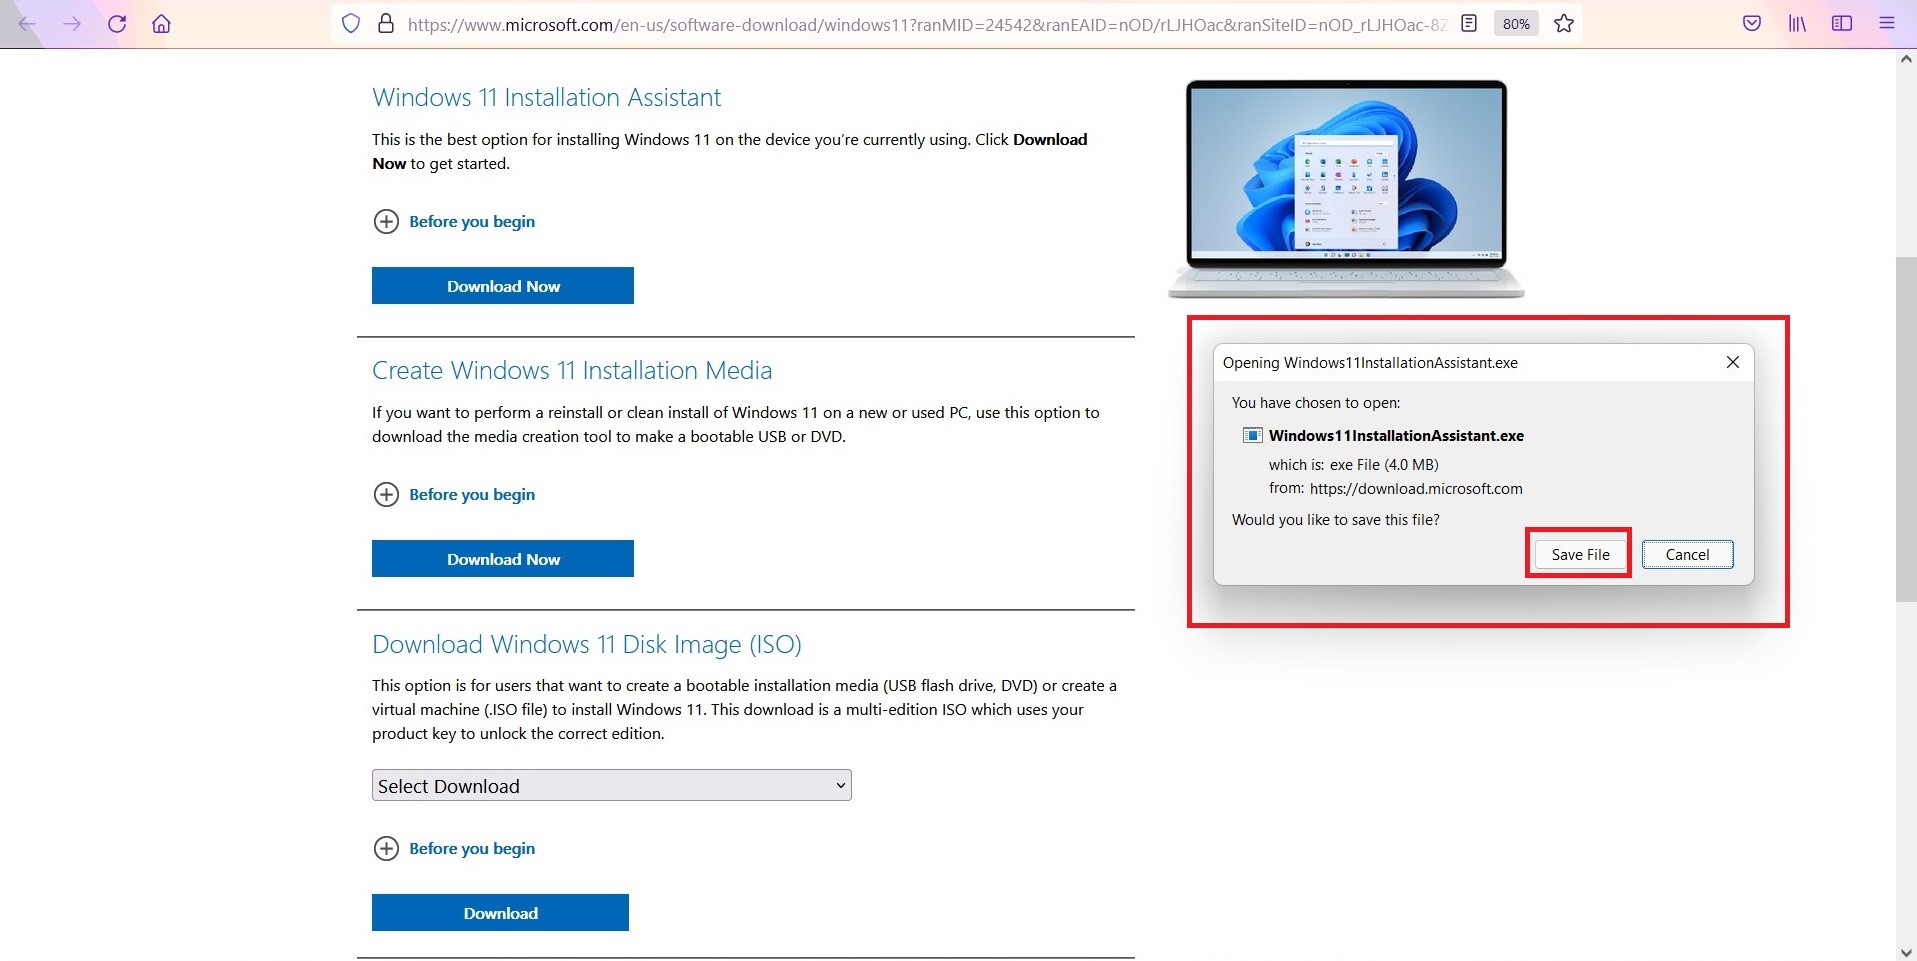Screen dimensions: 1917x961
Task: Expand Before you begin under Disk Image ISO
Action: [x=454, y=848]
